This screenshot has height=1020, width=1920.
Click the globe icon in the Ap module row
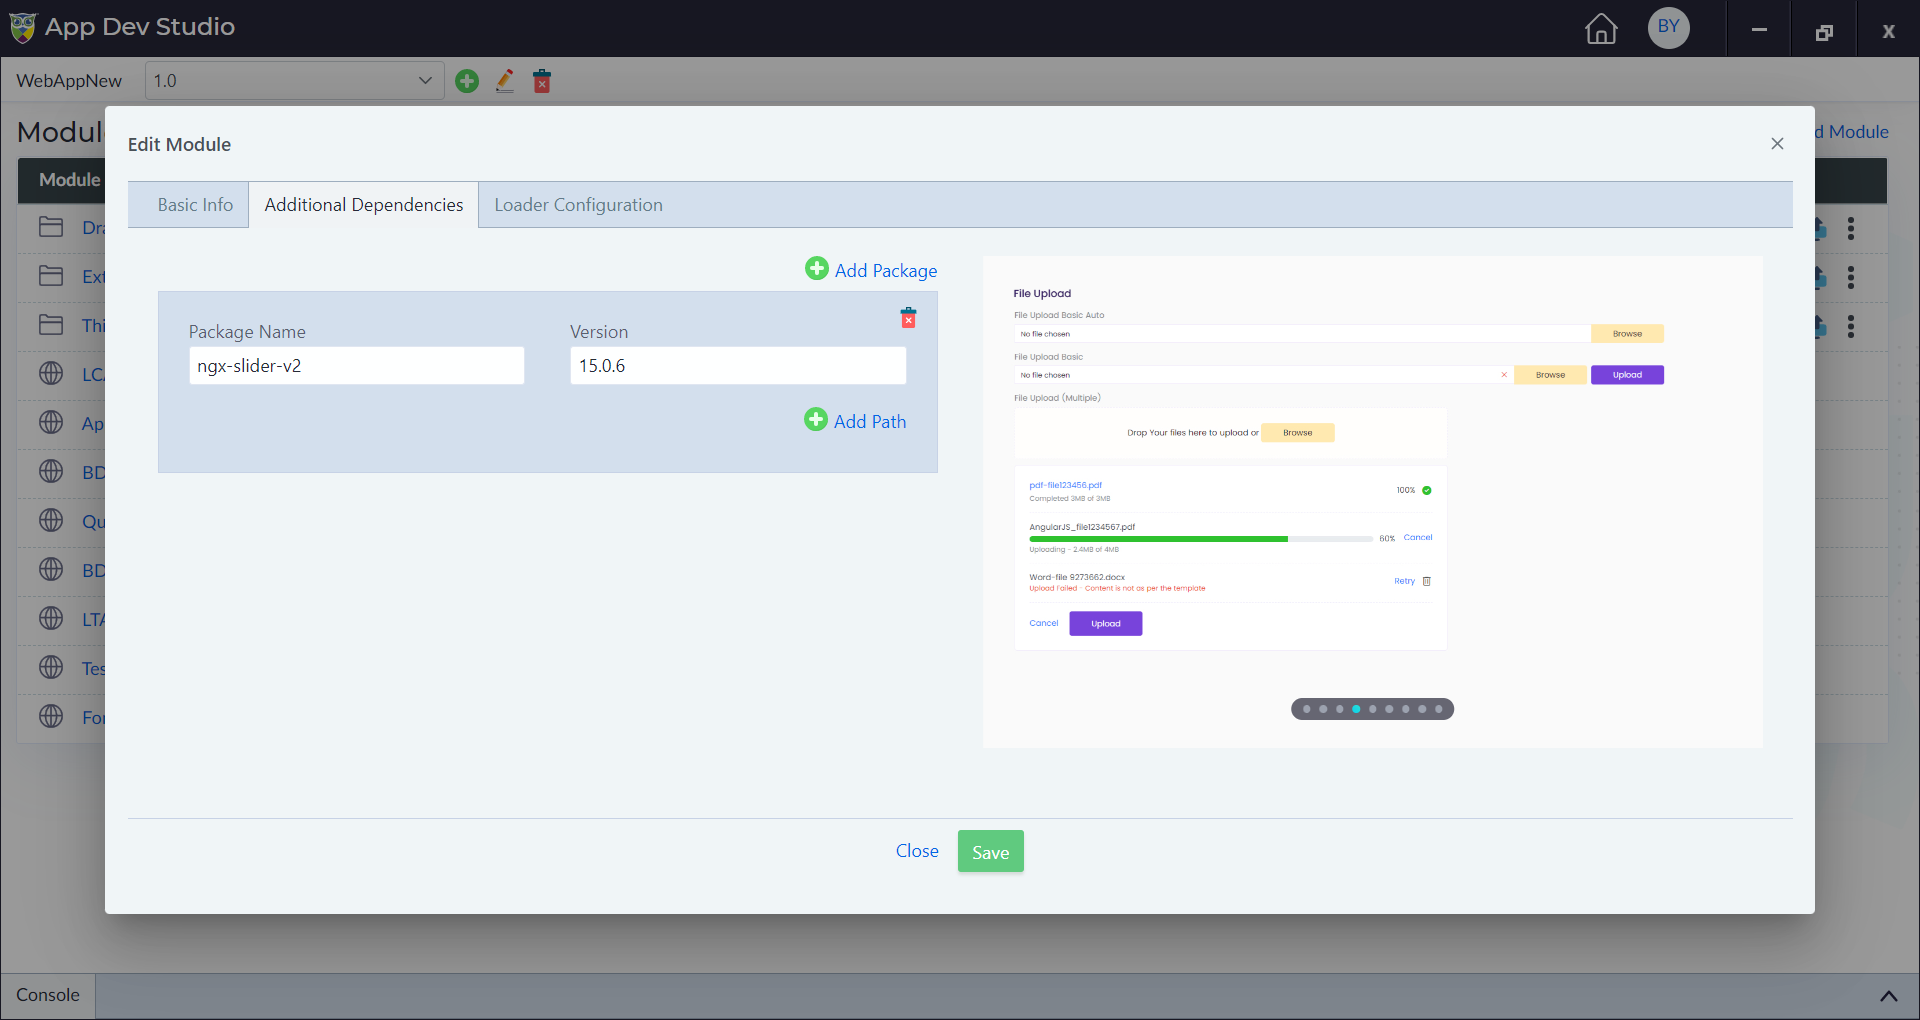tap(51, 423)
